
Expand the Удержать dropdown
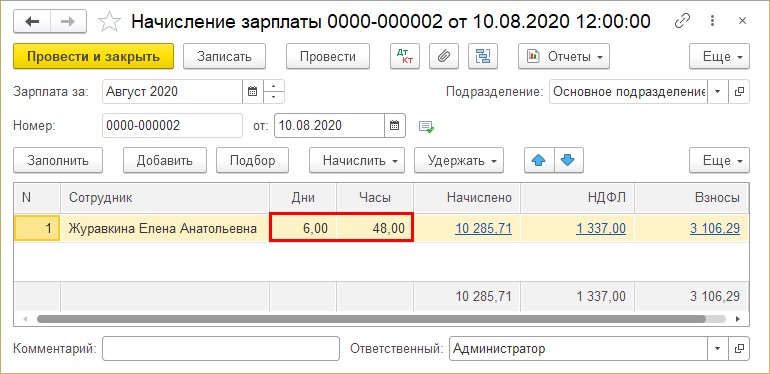click(x=459, y=160)
